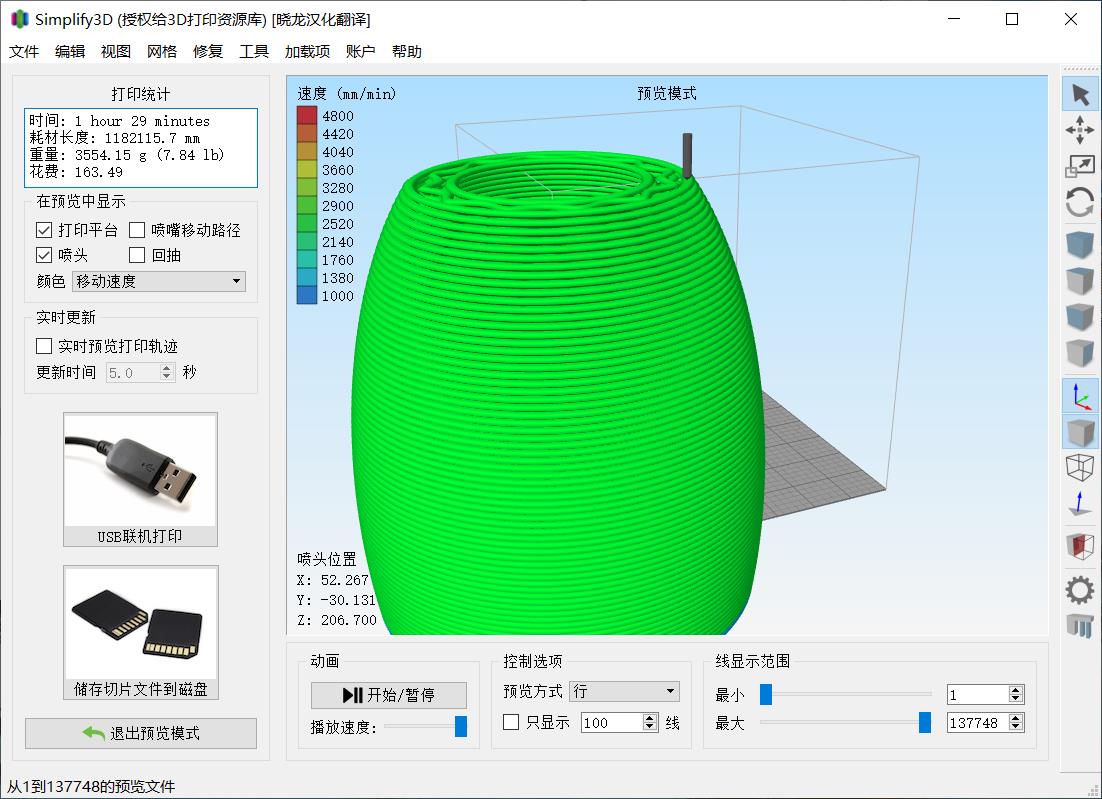Click 退出预览模式 button
The width and height of the screenshot is (1102, 799).
pyautogui.click(x=141, y=733)
